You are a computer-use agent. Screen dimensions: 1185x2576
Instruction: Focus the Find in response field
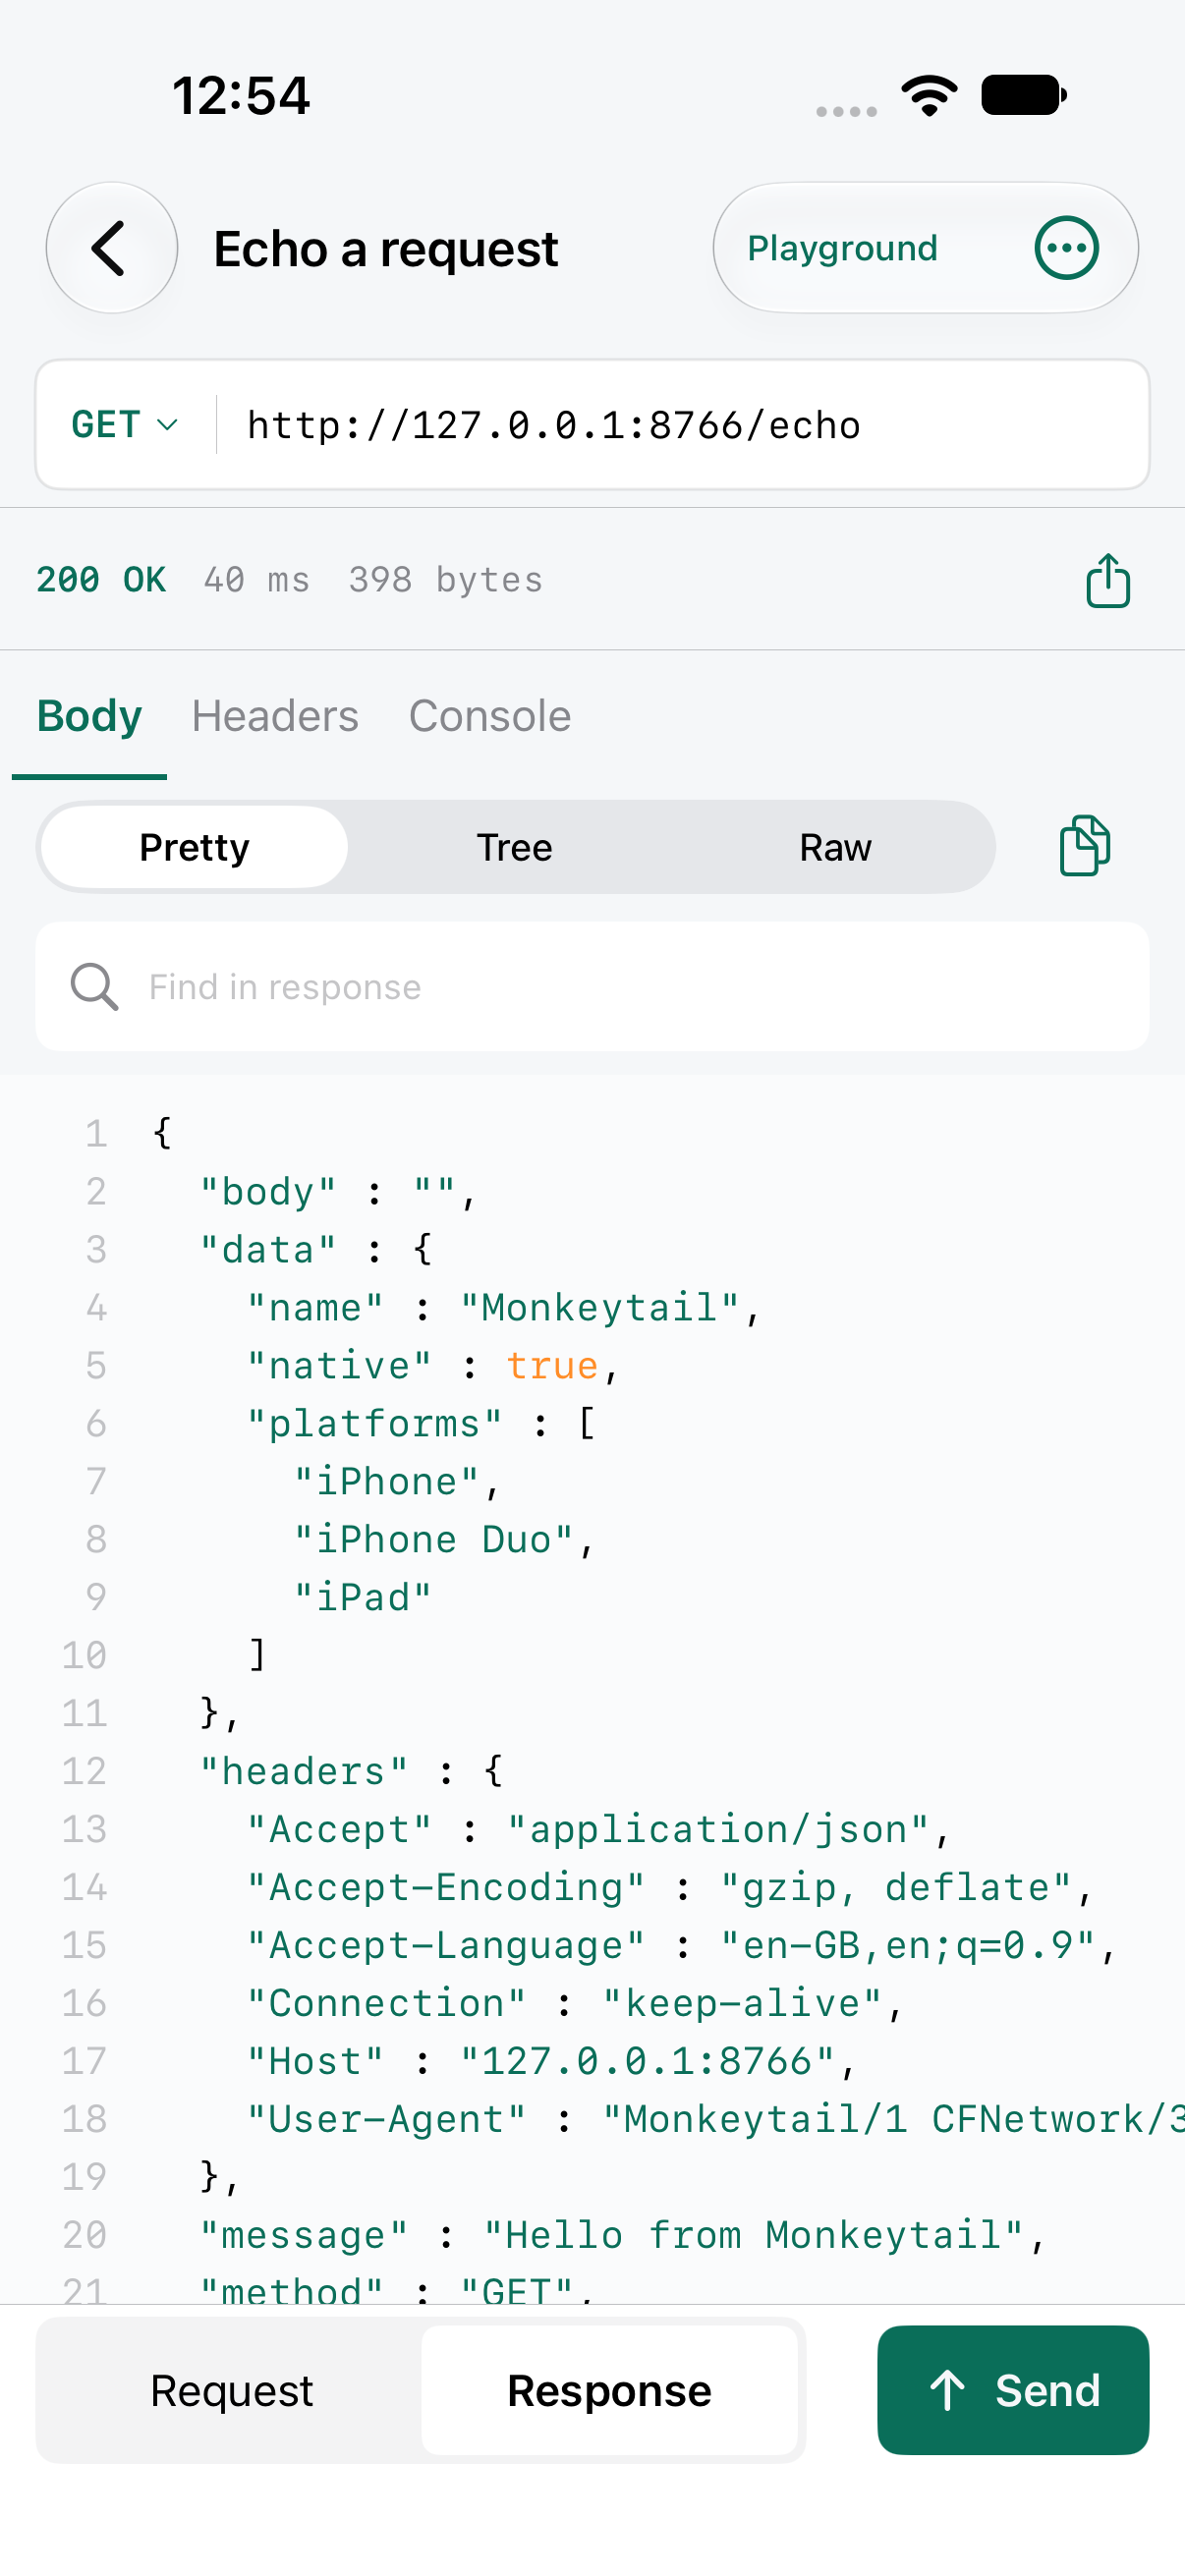[592, 987]
